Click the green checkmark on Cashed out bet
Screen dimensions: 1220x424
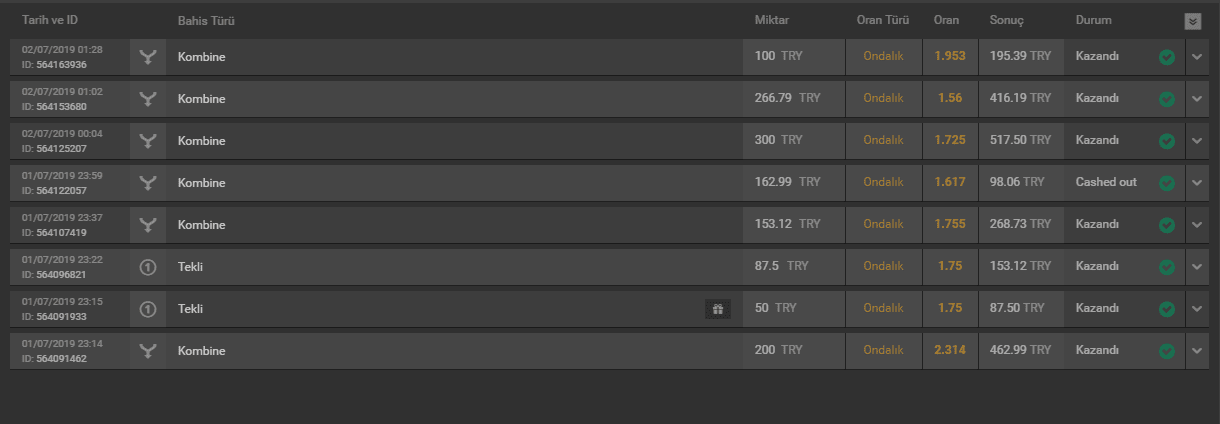pyautogui.click(x=1166, y=183)
